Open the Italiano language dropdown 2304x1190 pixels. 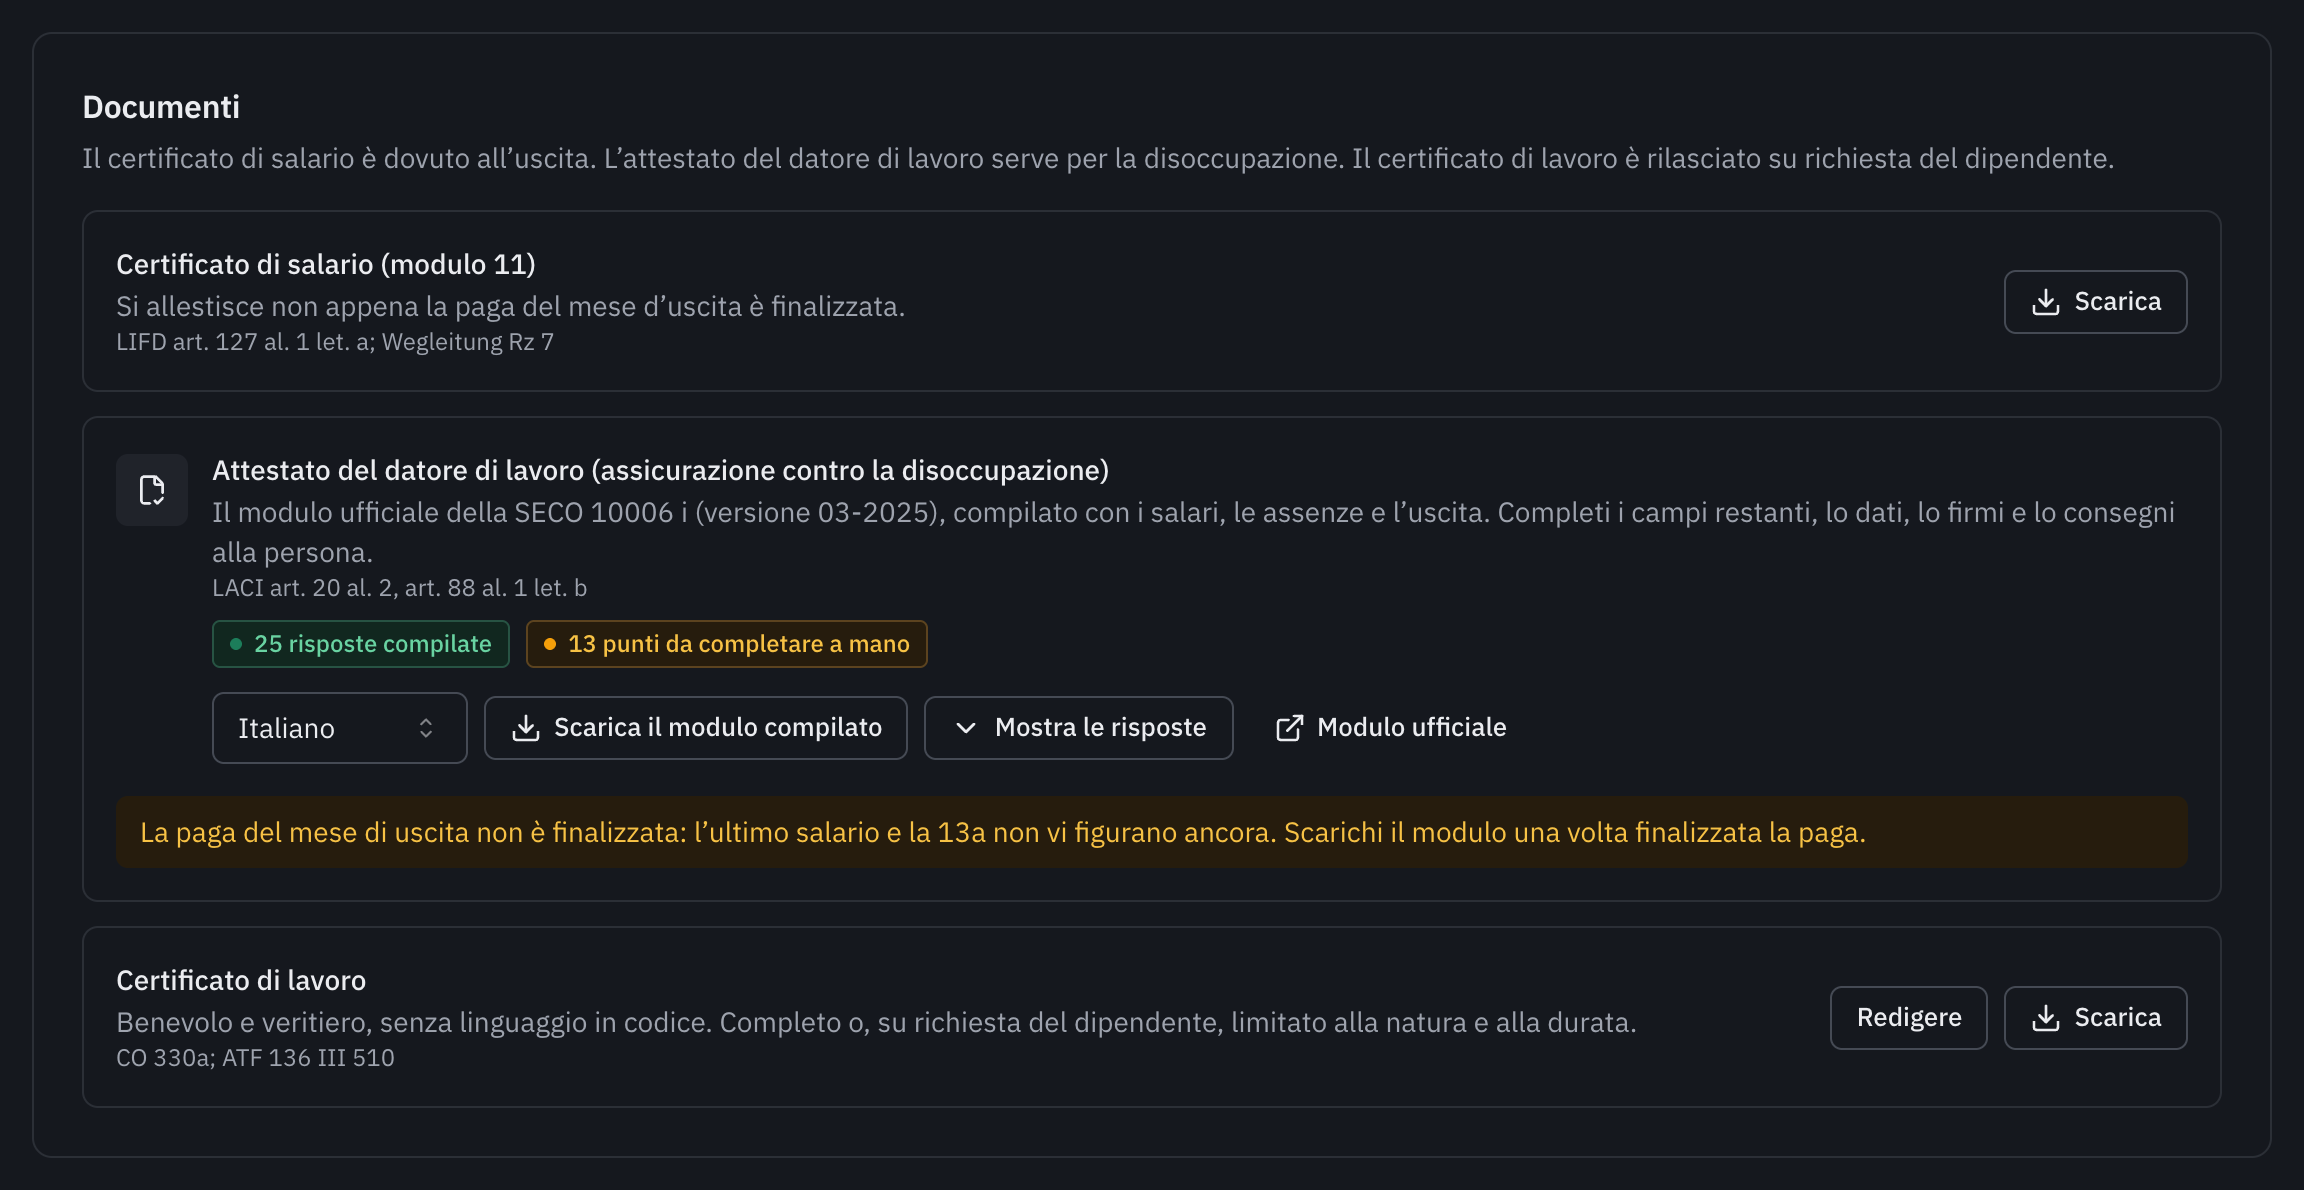click(x=340, y=728)
